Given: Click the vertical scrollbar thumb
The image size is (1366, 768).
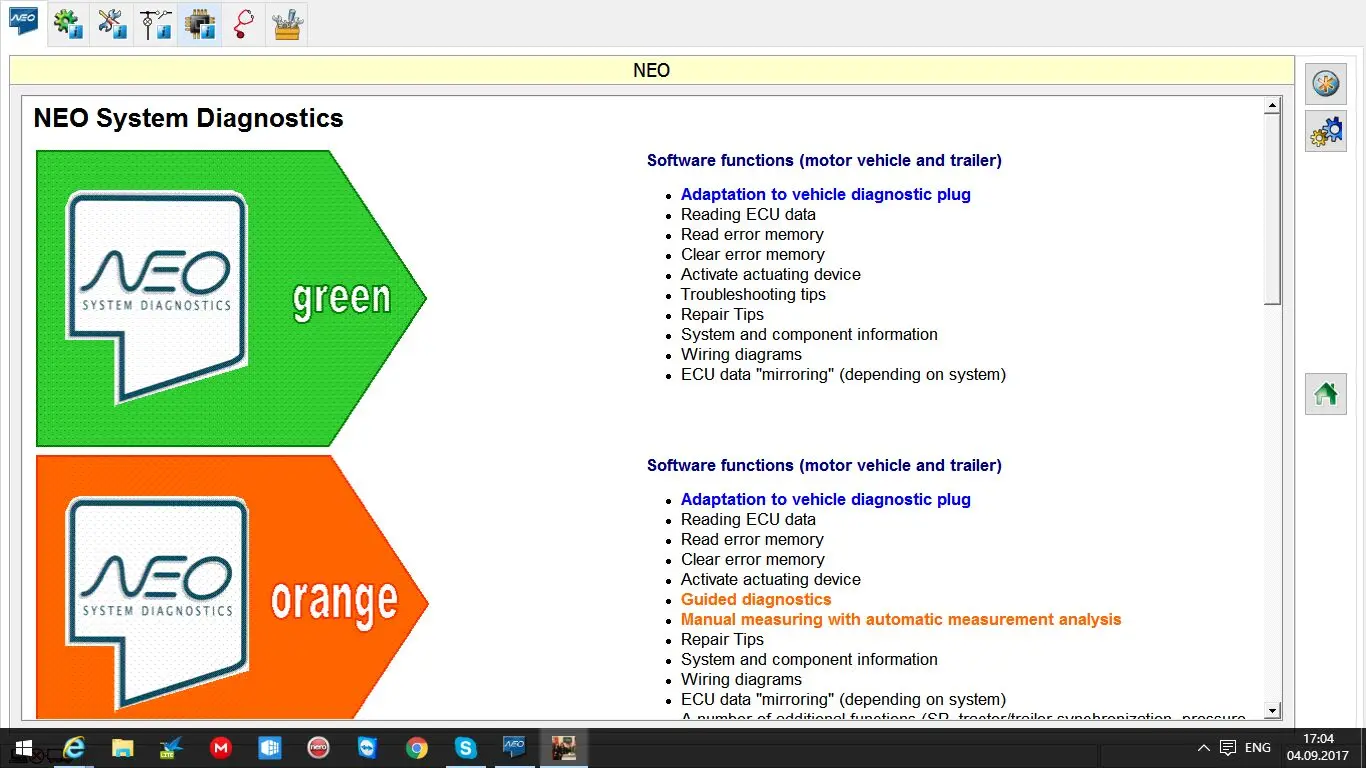Looking at the screenshot, I should (1273, 209).
